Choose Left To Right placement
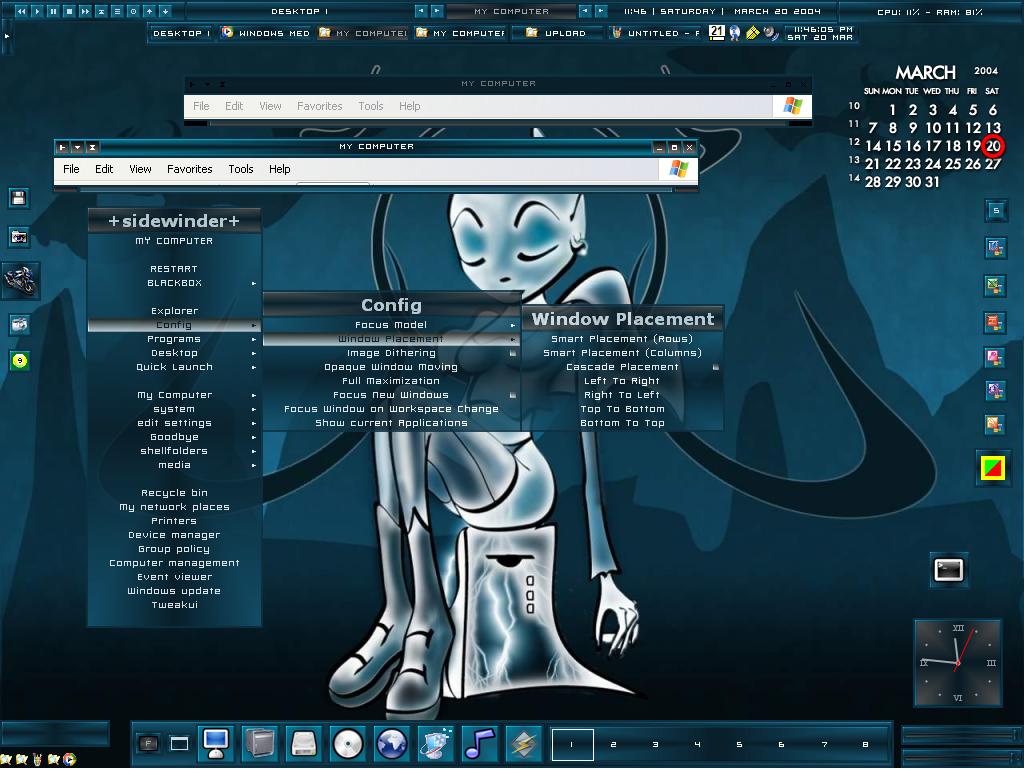The image size is (1024, 770). (x=622, y=381)
